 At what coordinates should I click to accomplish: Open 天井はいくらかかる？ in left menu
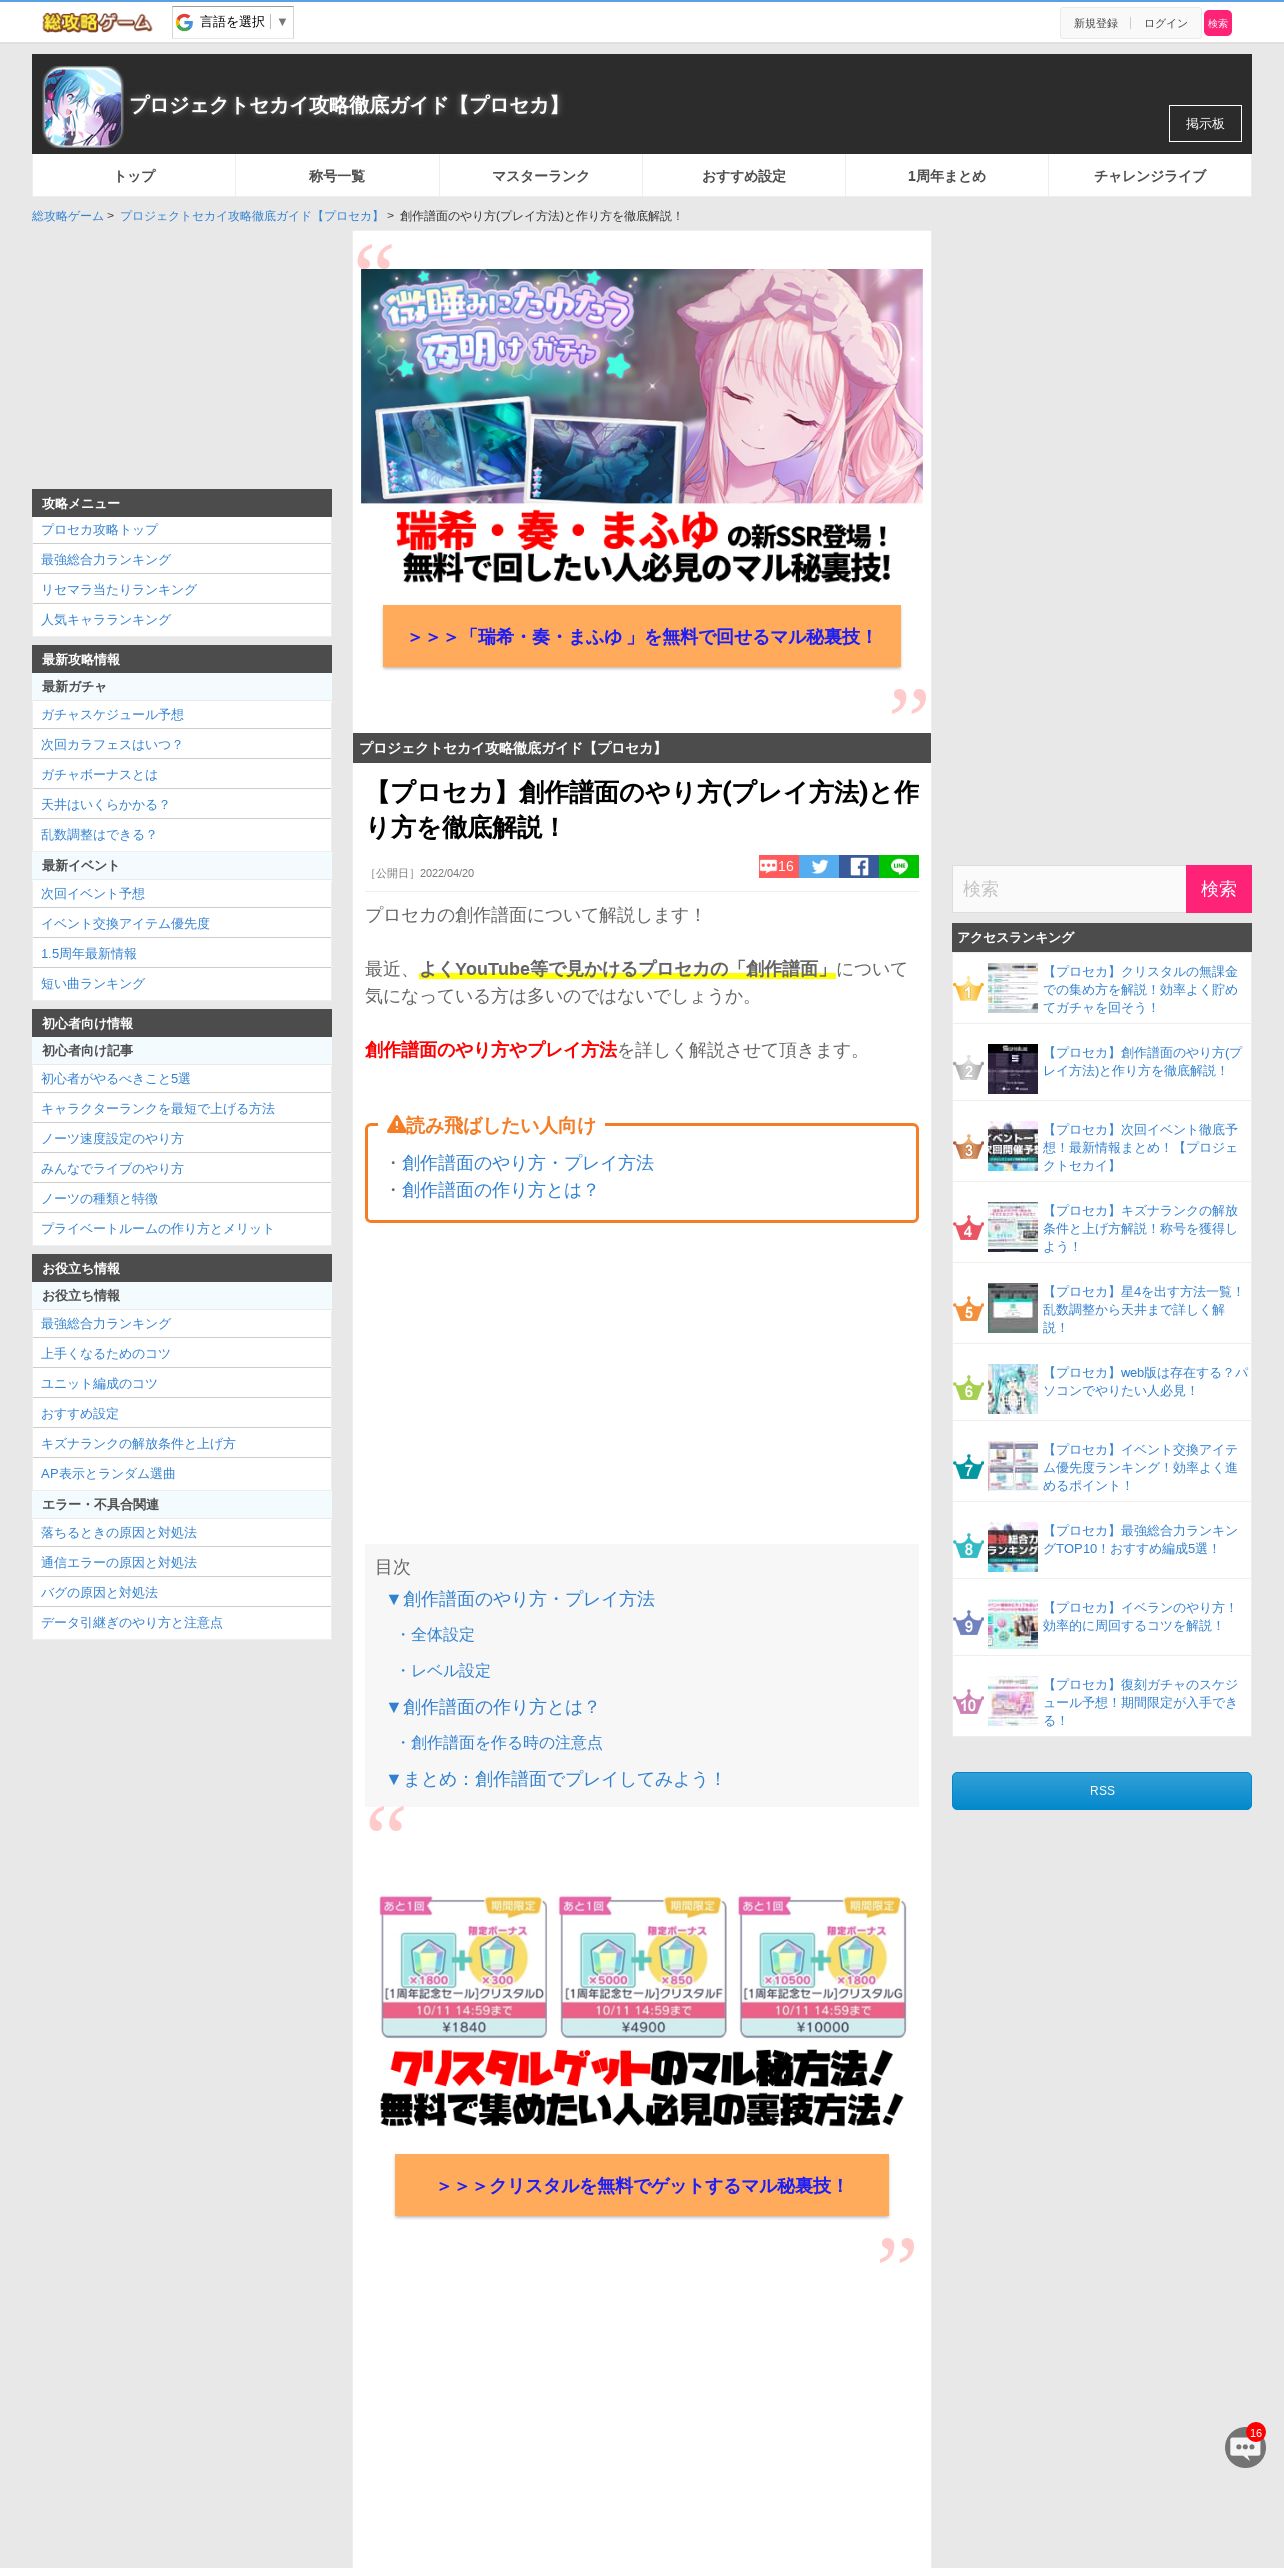(x=182, y=805)
